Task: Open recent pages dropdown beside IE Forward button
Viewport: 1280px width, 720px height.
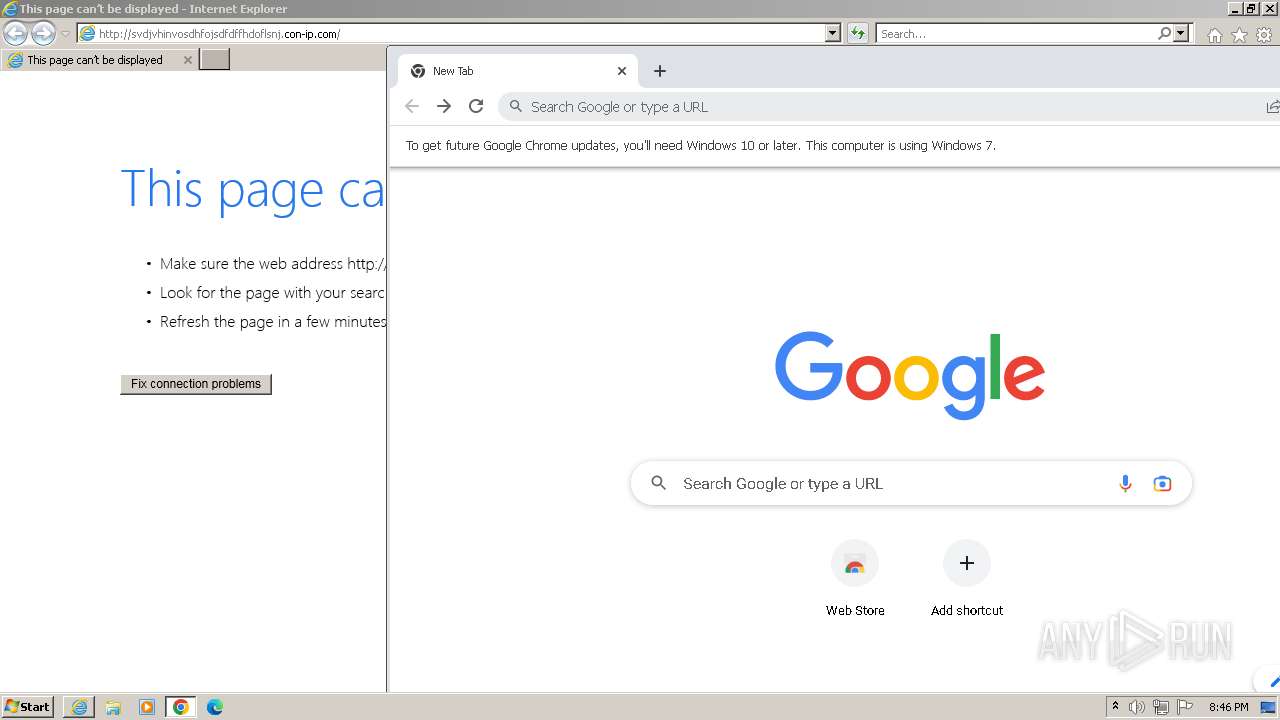Action: coord(65,34)
